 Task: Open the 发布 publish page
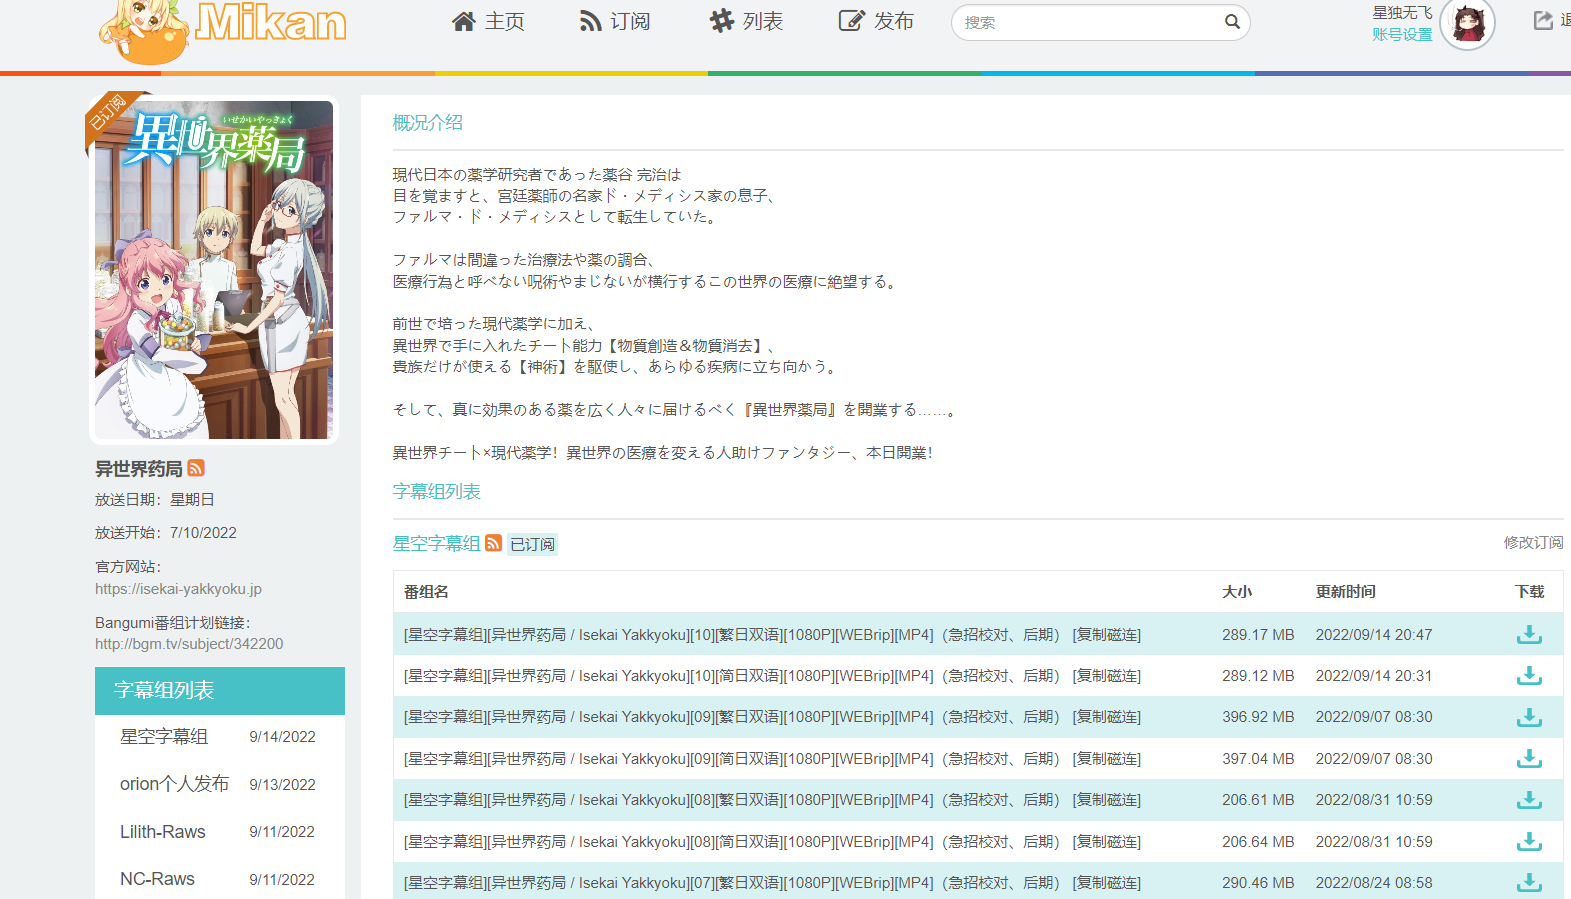pos(876,22)
